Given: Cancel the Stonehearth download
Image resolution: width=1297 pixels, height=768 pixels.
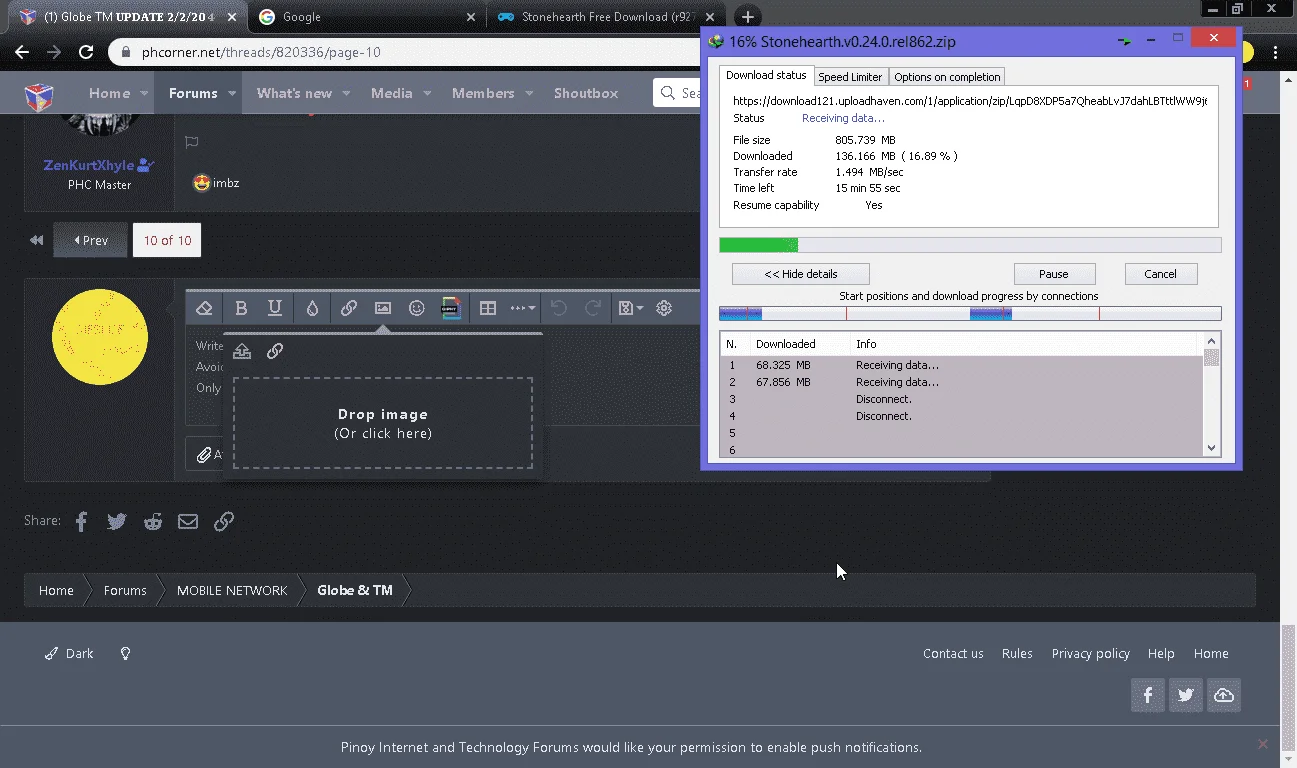Looking at the screenshot, I should pyautogui.click(x=1160, y=274).
